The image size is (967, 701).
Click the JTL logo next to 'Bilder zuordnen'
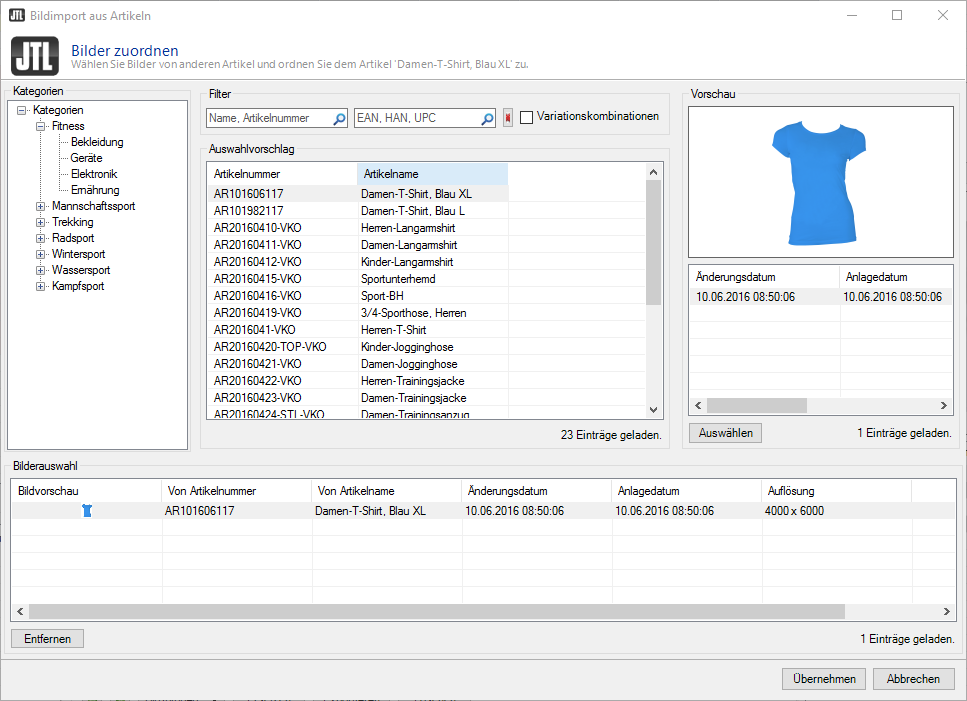pyautogui.click(x=35, y=54)
